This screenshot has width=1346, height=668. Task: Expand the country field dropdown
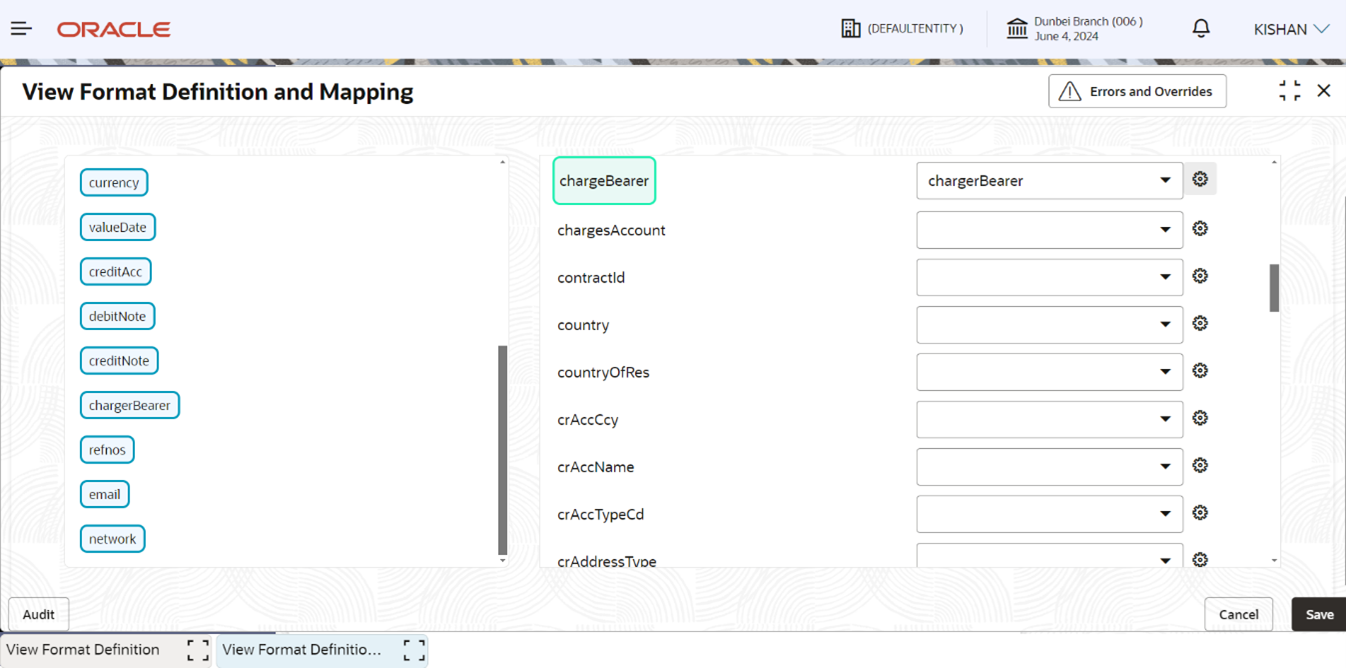pos(1049,324)
